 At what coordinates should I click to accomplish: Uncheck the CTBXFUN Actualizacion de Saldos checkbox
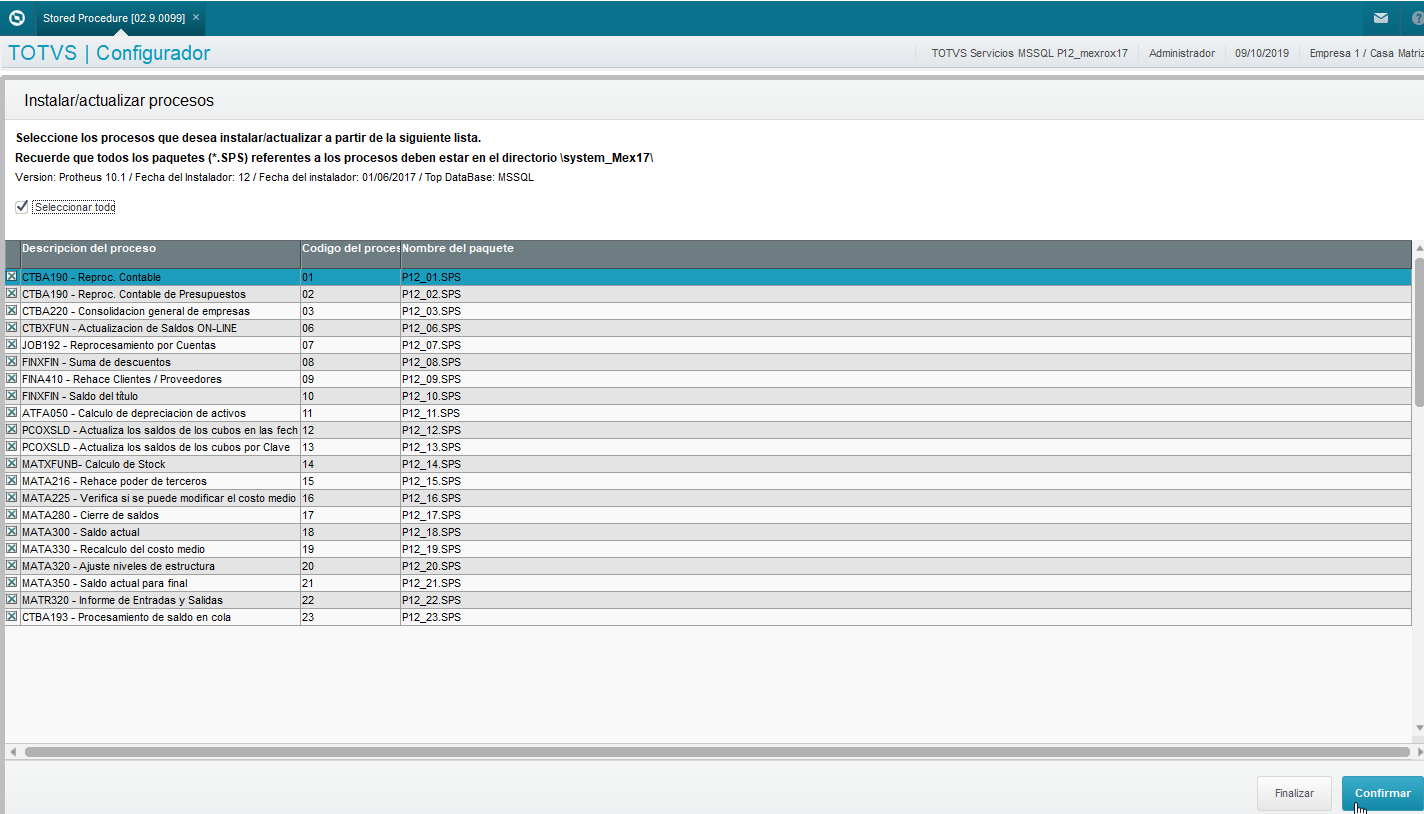[12, 327]
